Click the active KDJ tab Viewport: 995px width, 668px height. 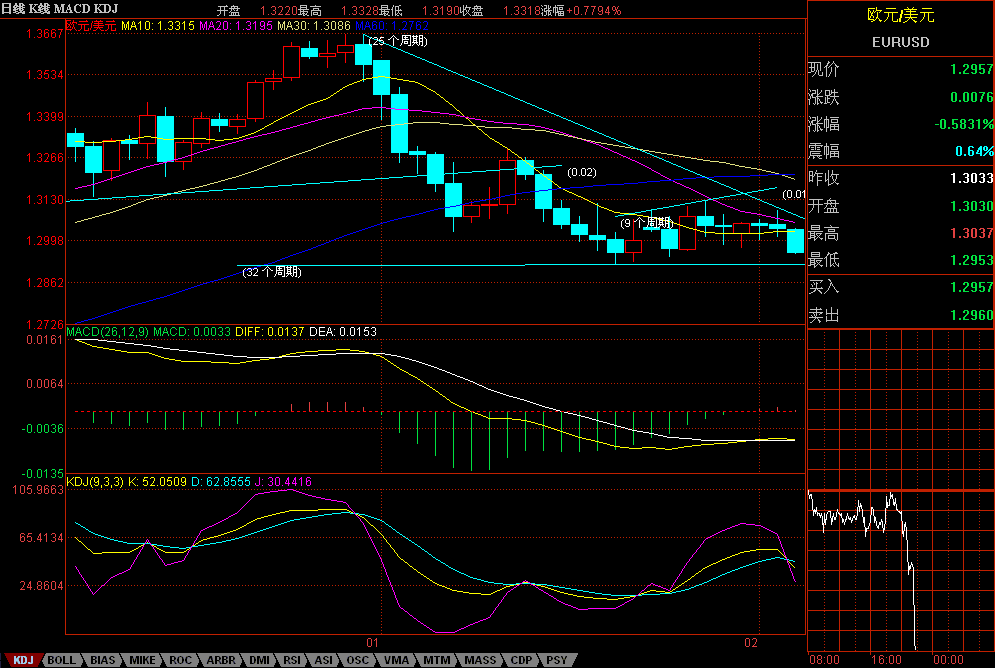(24, 660)
